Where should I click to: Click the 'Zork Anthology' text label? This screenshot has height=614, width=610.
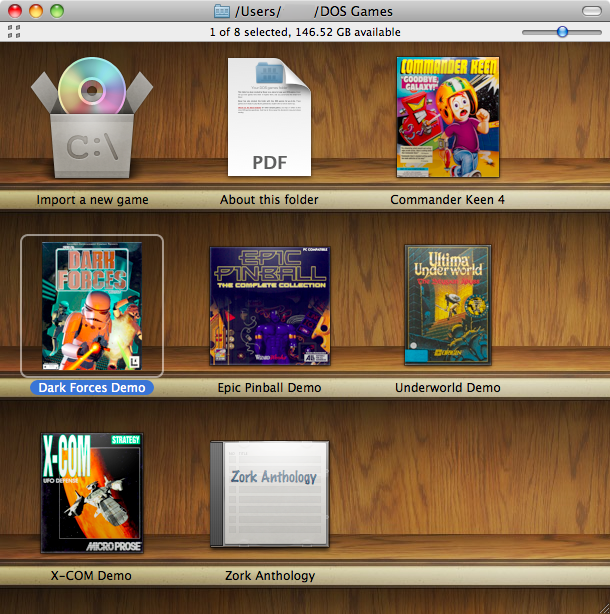pos(270,575)
